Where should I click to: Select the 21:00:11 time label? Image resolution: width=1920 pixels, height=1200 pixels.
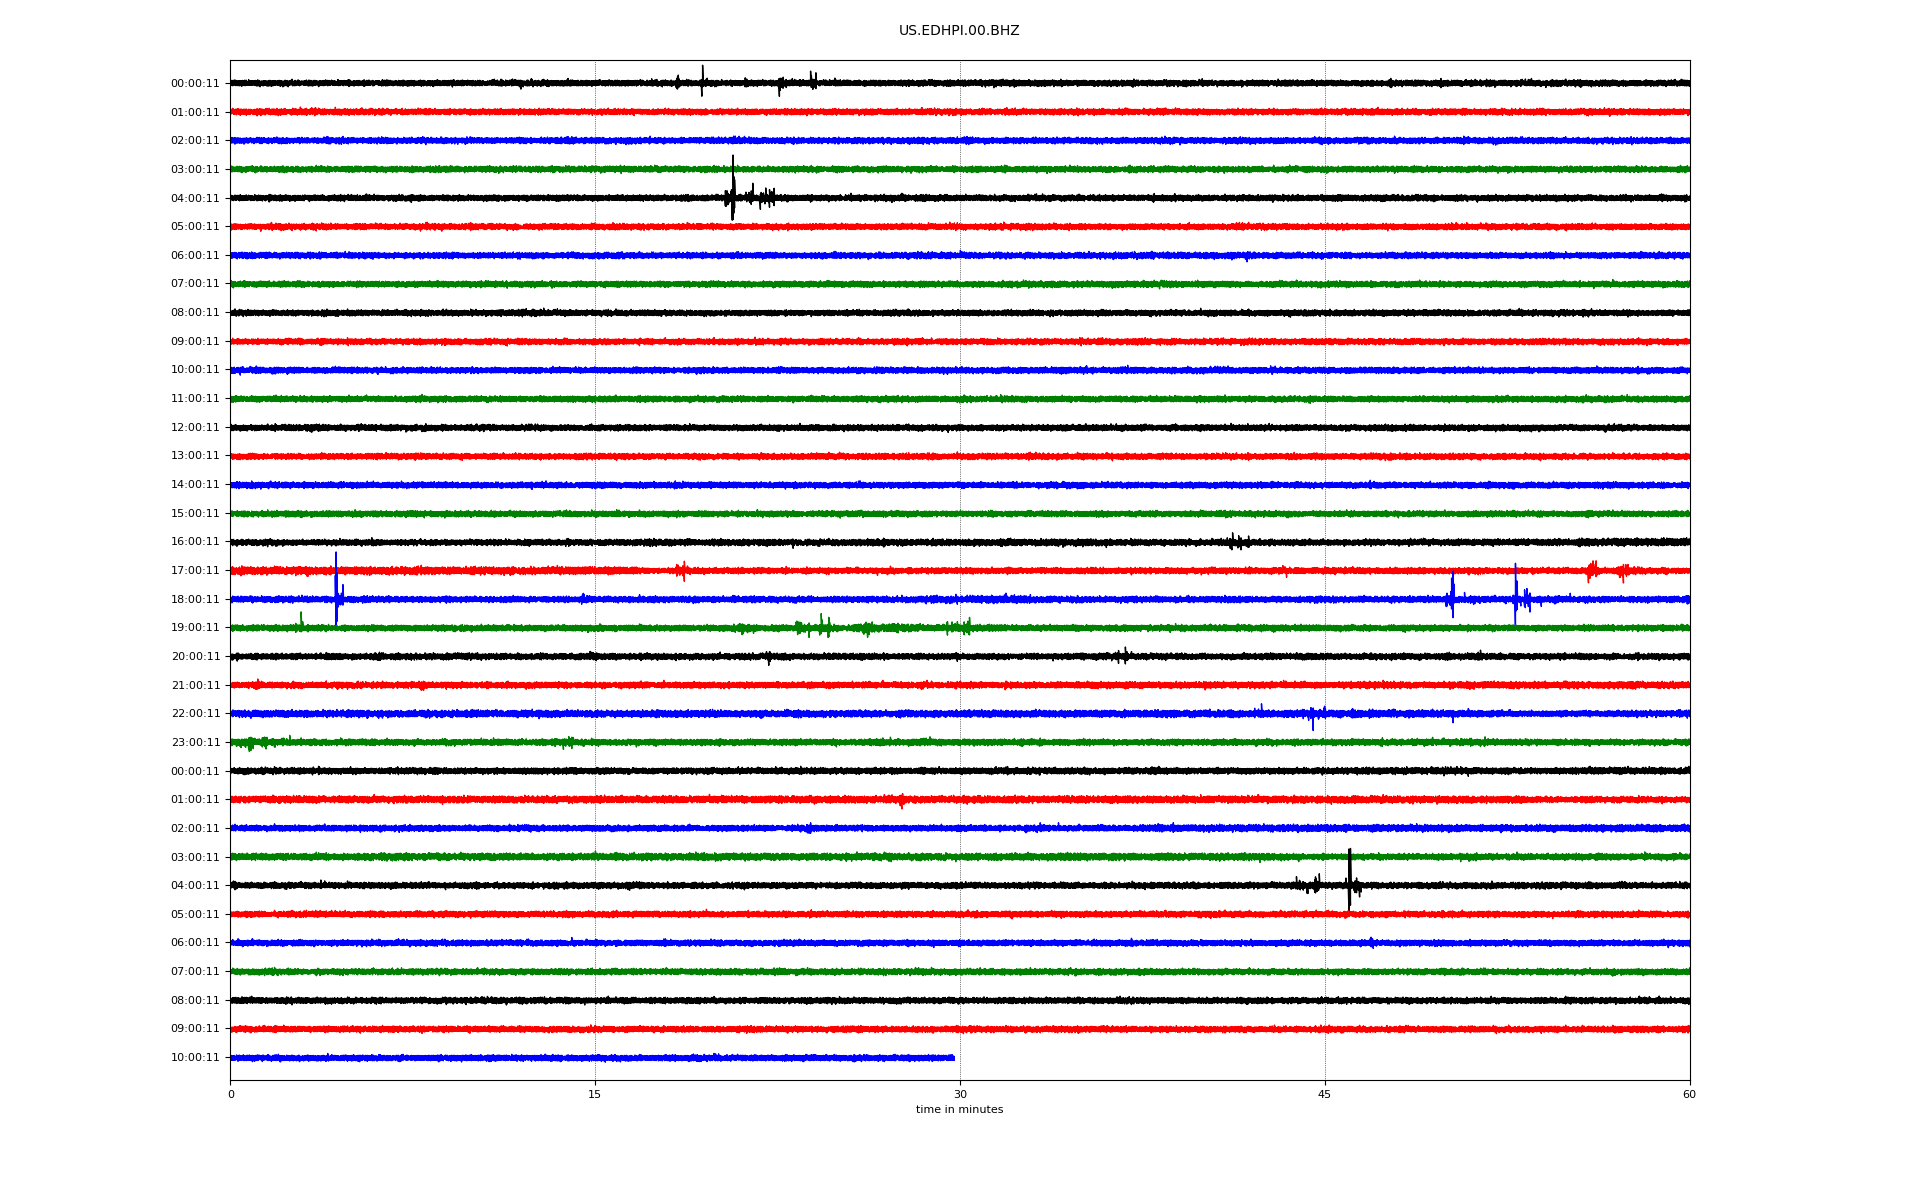(x=195, y=686)
